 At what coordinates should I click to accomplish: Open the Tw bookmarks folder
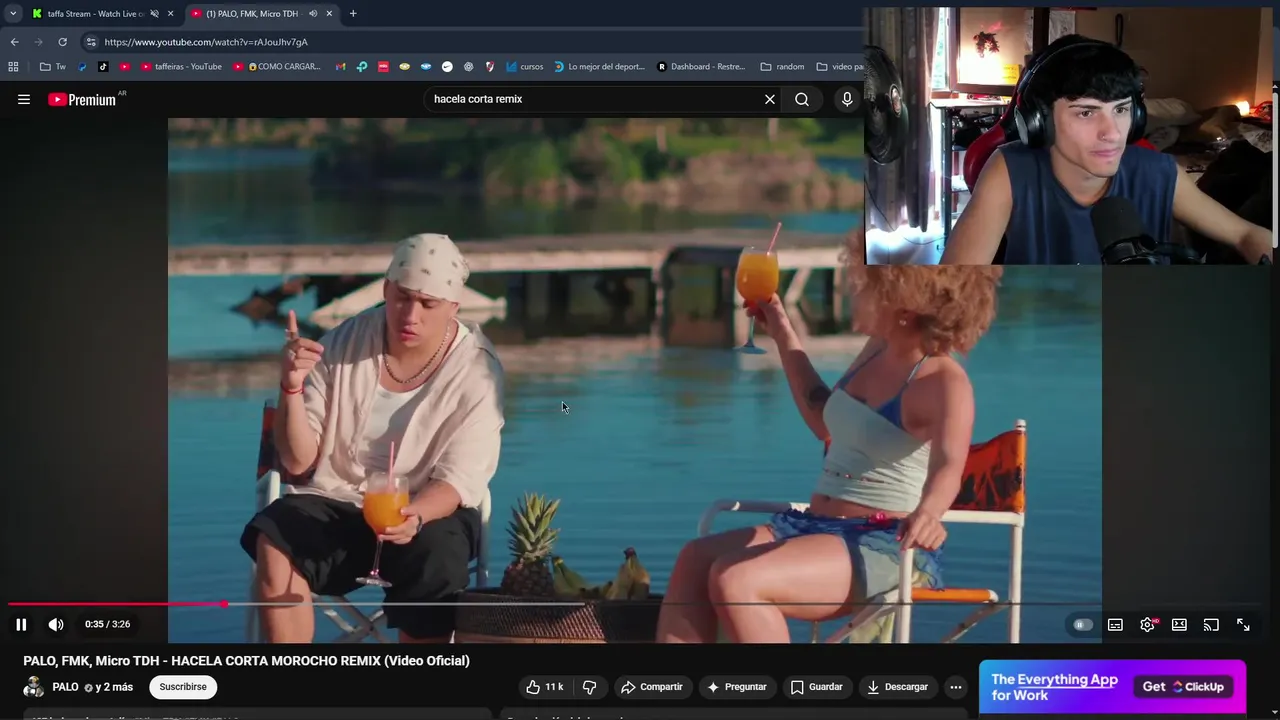pyautogui.click(x=53, y=67)
